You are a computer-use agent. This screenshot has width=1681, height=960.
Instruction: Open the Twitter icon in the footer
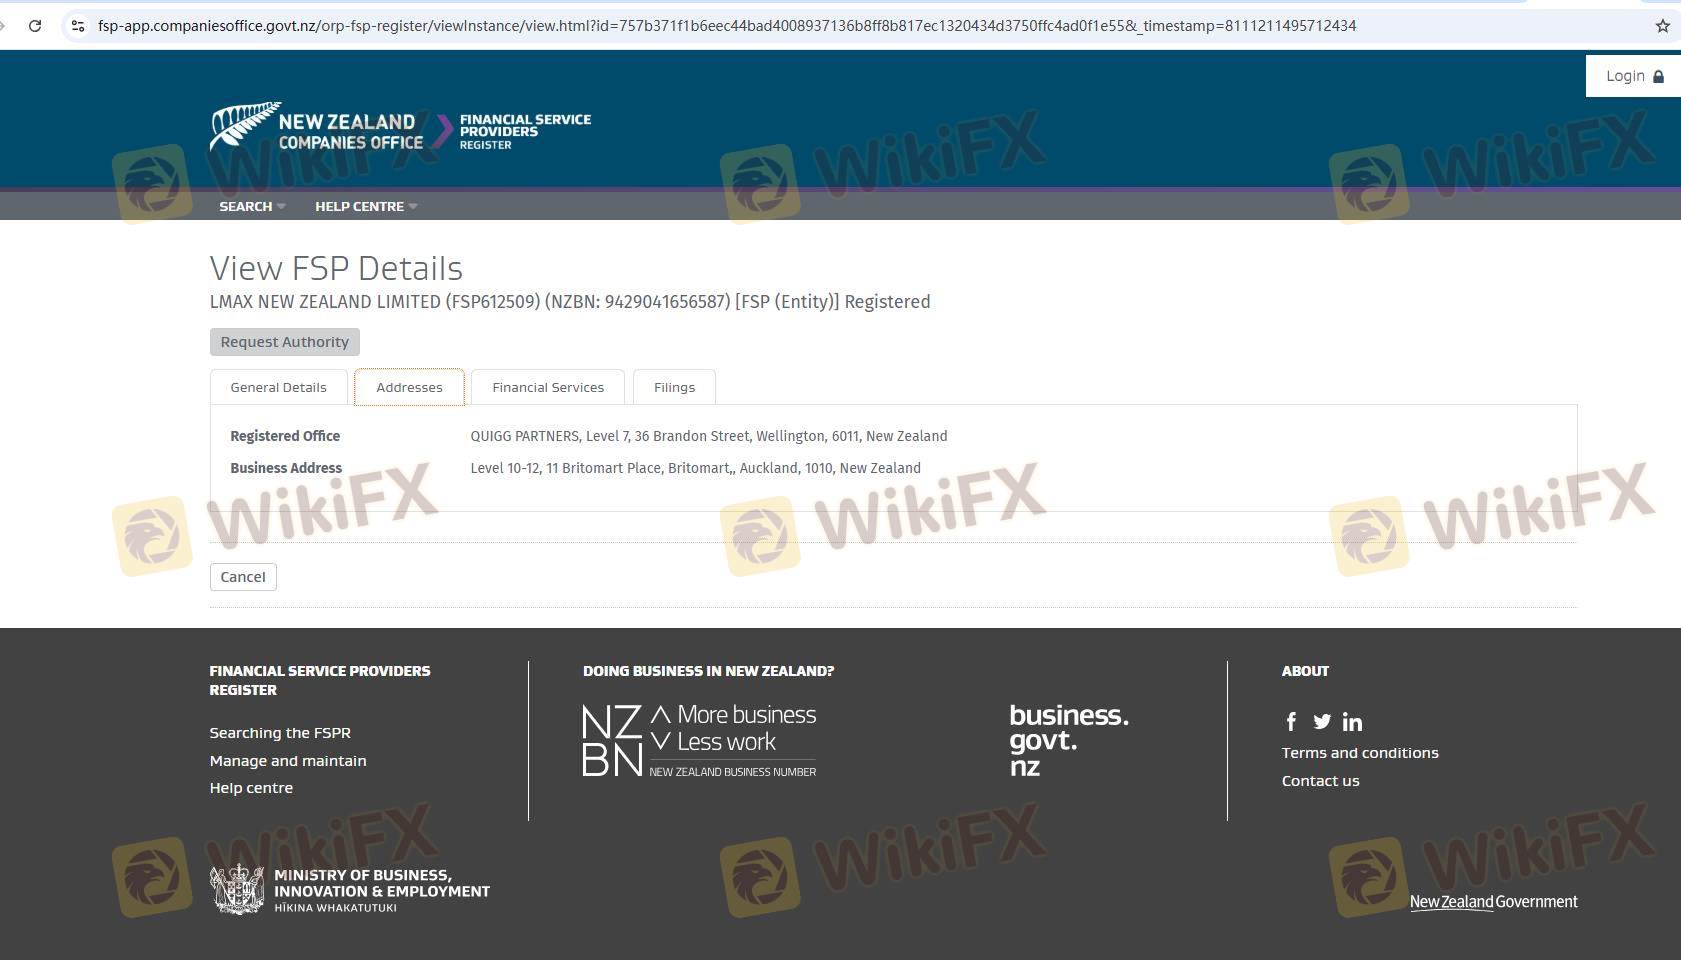pos(1322,722)
